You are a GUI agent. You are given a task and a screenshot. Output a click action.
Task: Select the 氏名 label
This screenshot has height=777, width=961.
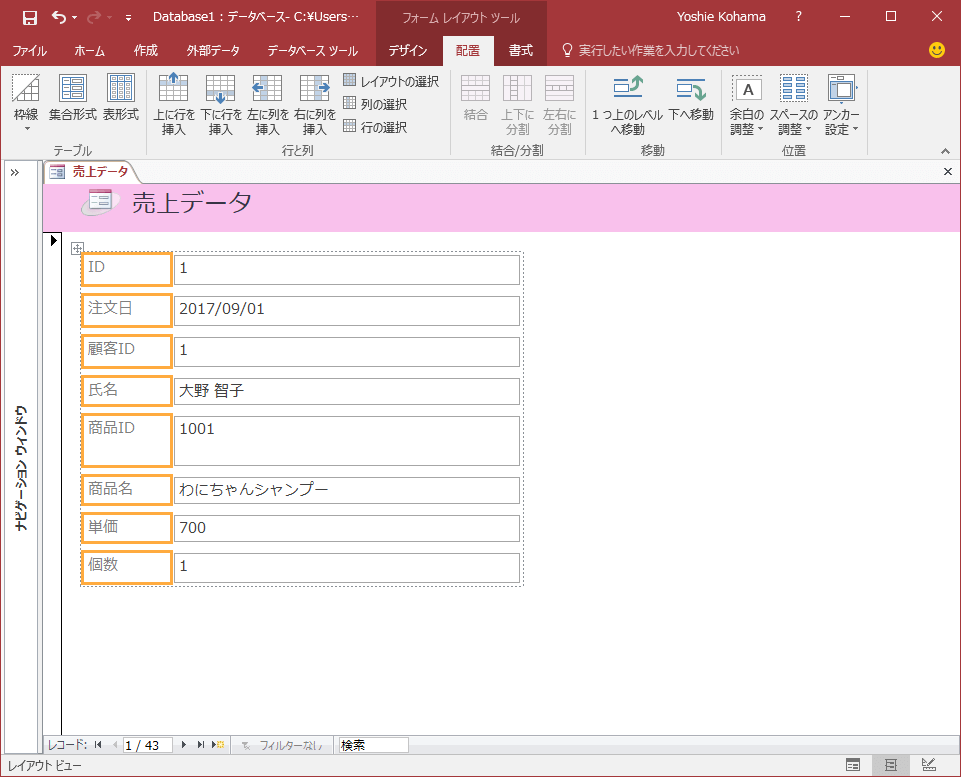coord(126,391)
